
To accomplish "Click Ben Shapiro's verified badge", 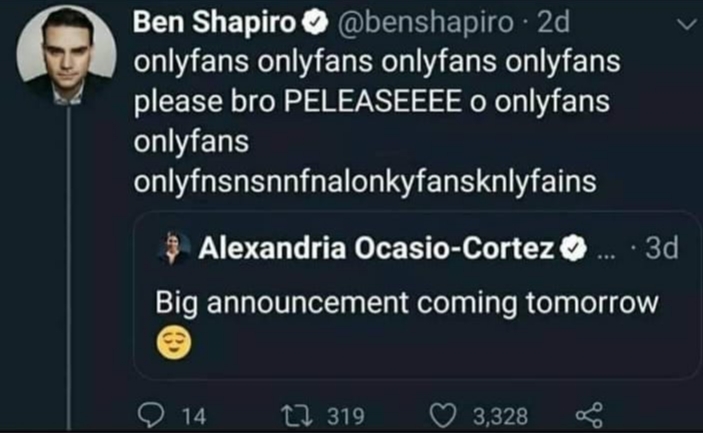I will click(x=315, y=22).
